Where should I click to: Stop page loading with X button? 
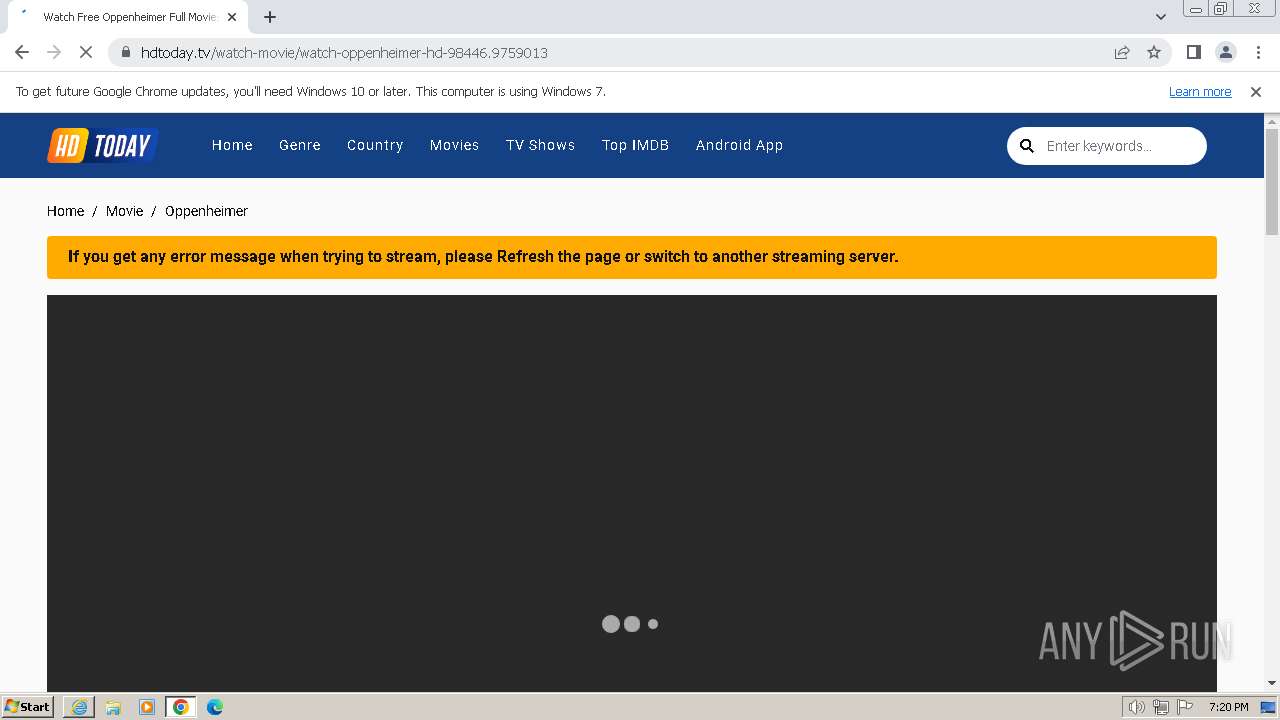coord(86,52)
